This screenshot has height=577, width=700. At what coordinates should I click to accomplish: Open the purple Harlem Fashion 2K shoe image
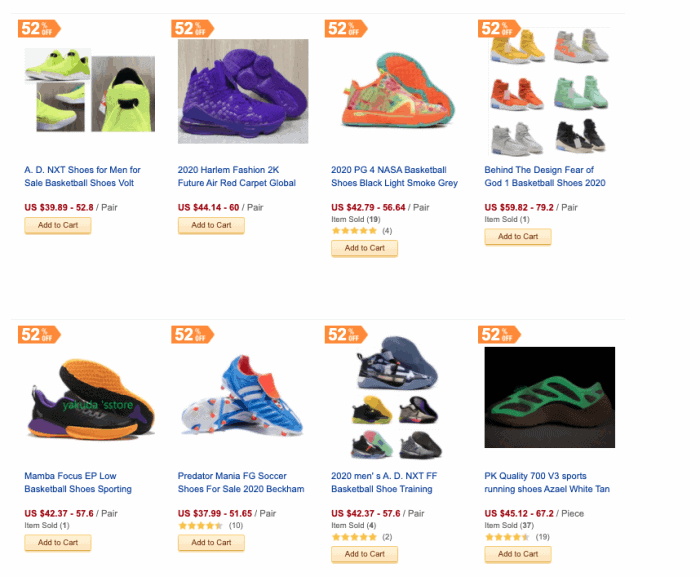tap(243, 91)
